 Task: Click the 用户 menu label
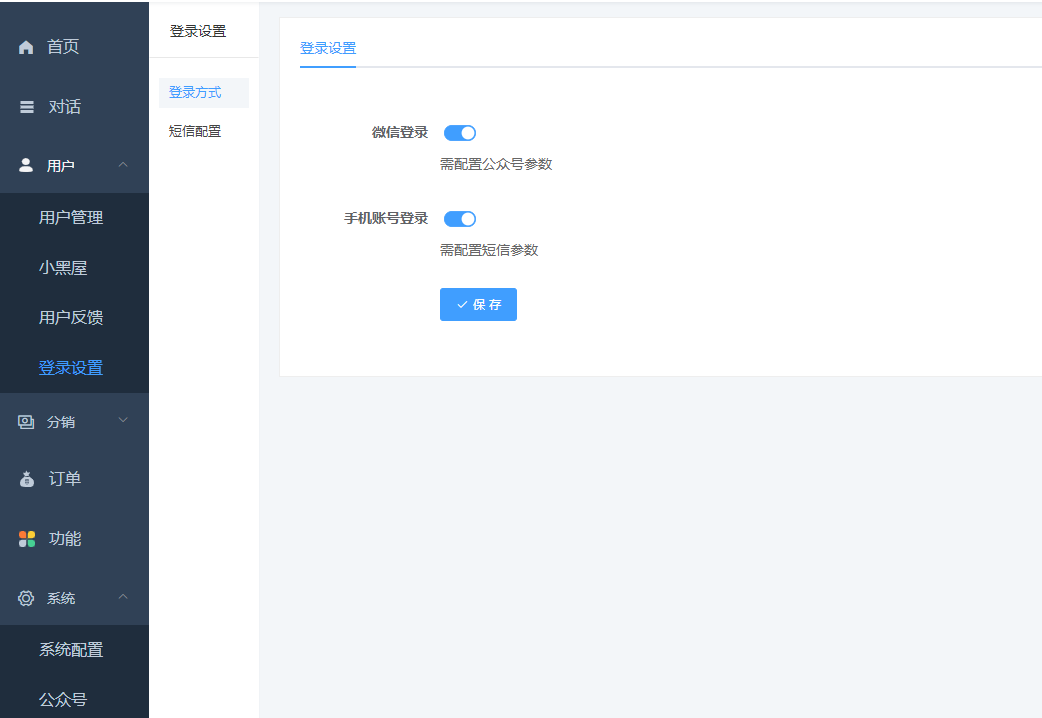tap(60, 166)
